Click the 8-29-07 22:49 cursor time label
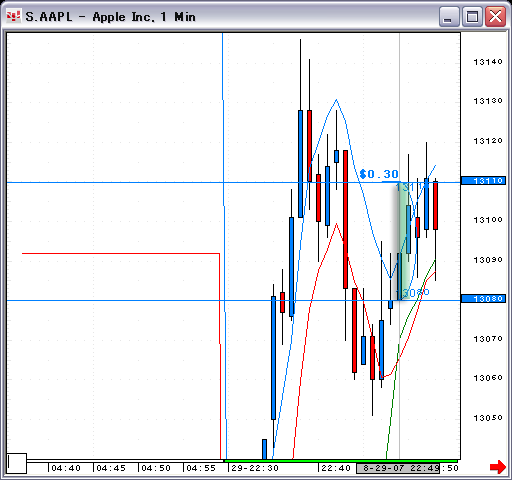This screenshot has width=512, height=480. click(x=398, y=468)
